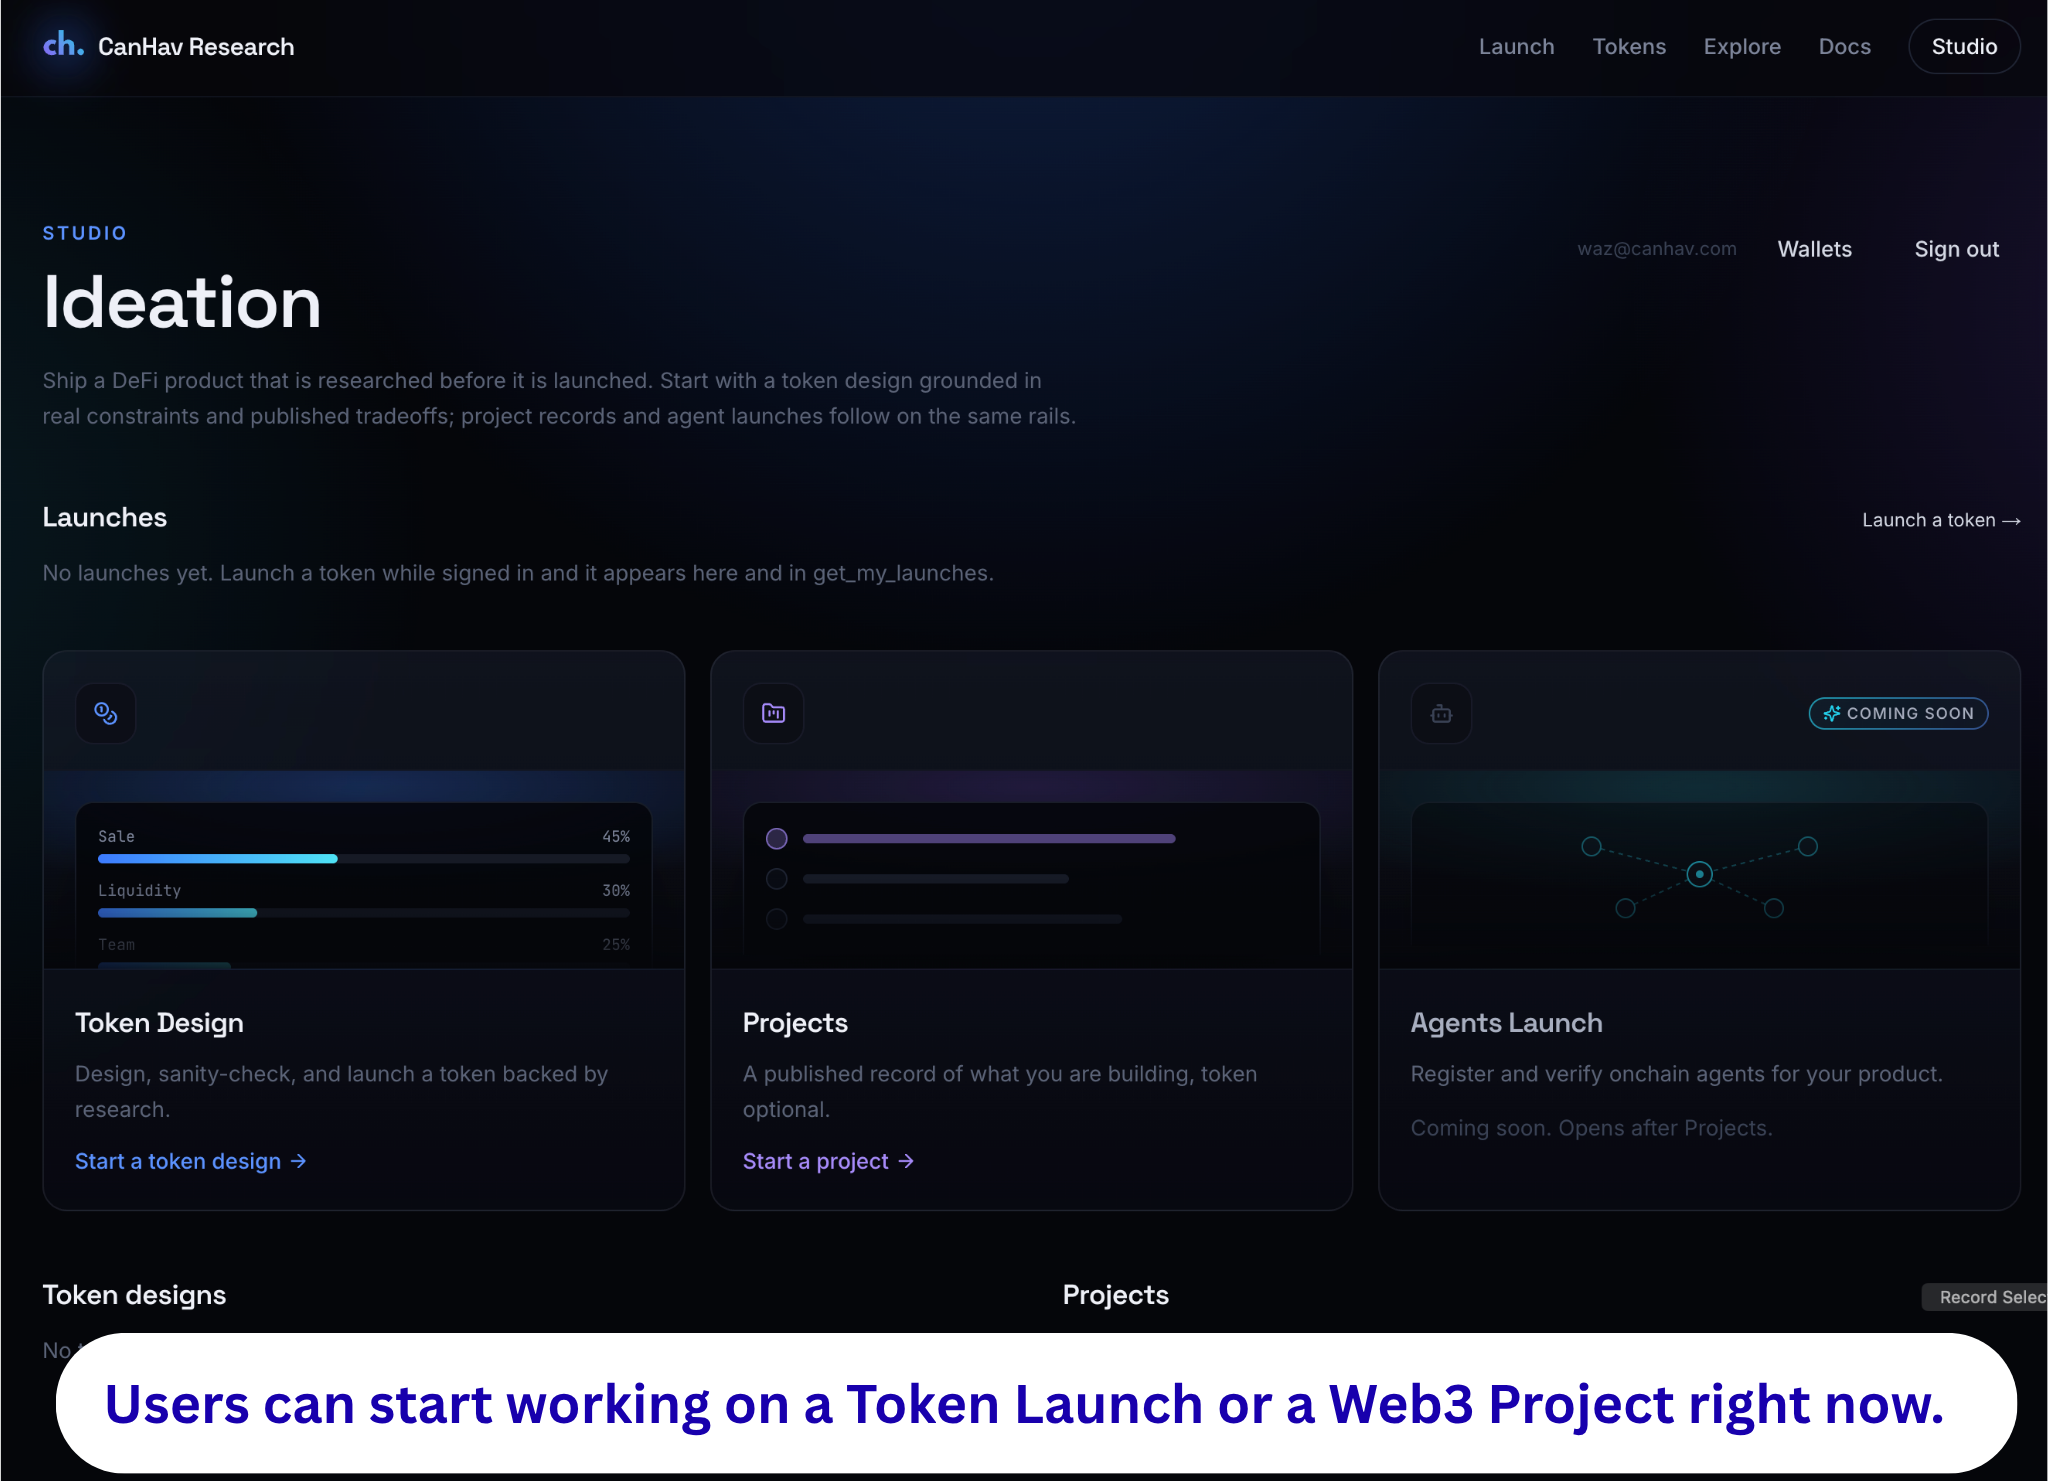Click the Projects card title
This screenshot has height=1481, width=2048.
[795, 1022]
